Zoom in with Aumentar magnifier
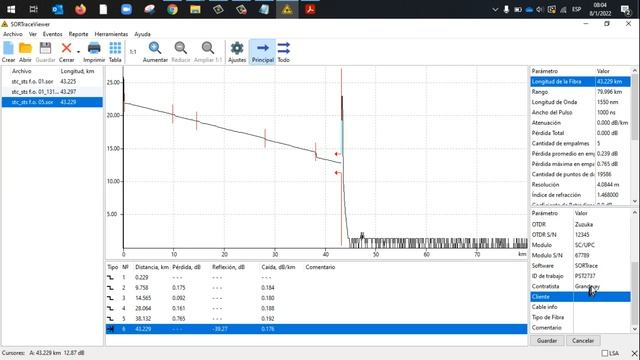This screenshot has width=640, height=360. click(155, 52)
